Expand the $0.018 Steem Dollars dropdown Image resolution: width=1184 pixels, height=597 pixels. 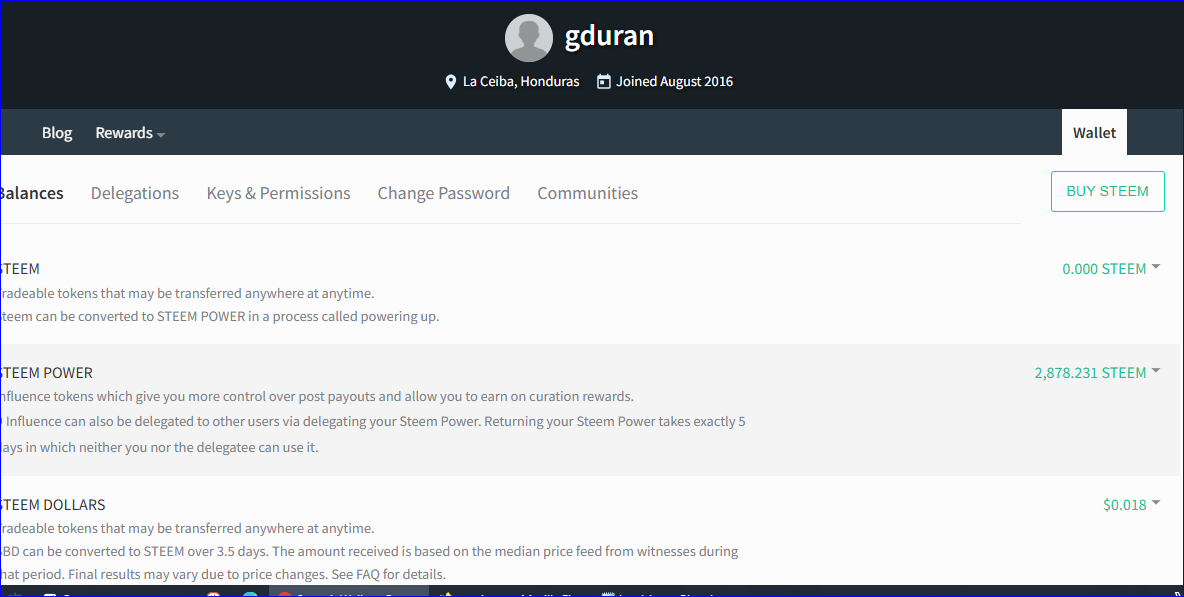click(x=1131, y=505)
